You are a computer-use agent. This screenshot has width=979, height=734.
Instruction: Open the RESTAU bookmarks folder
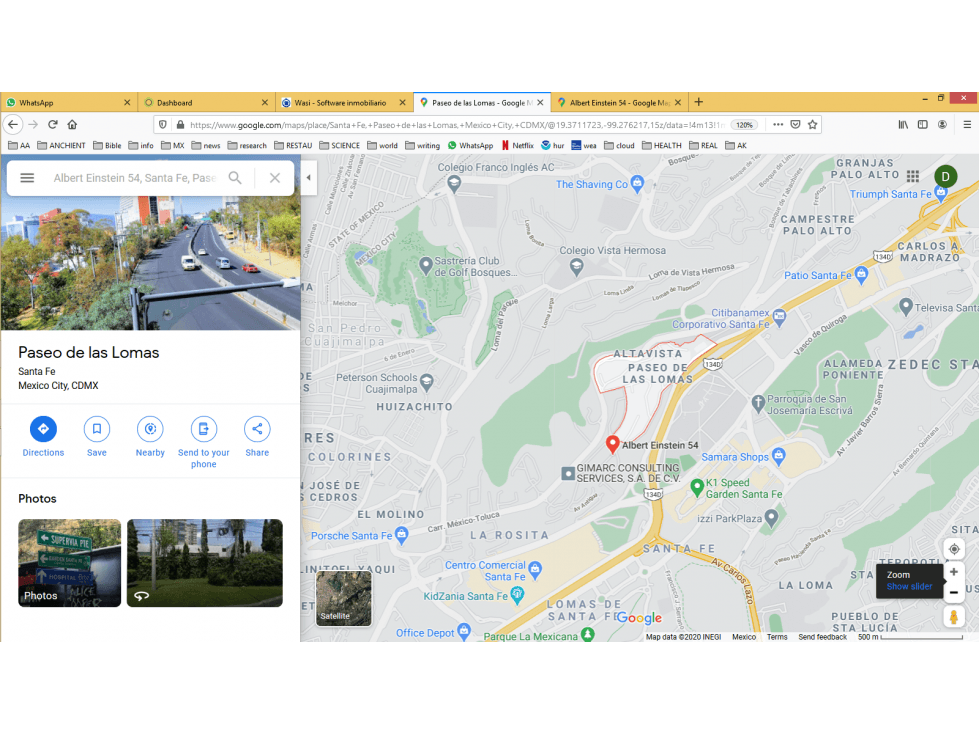[293, 145]
